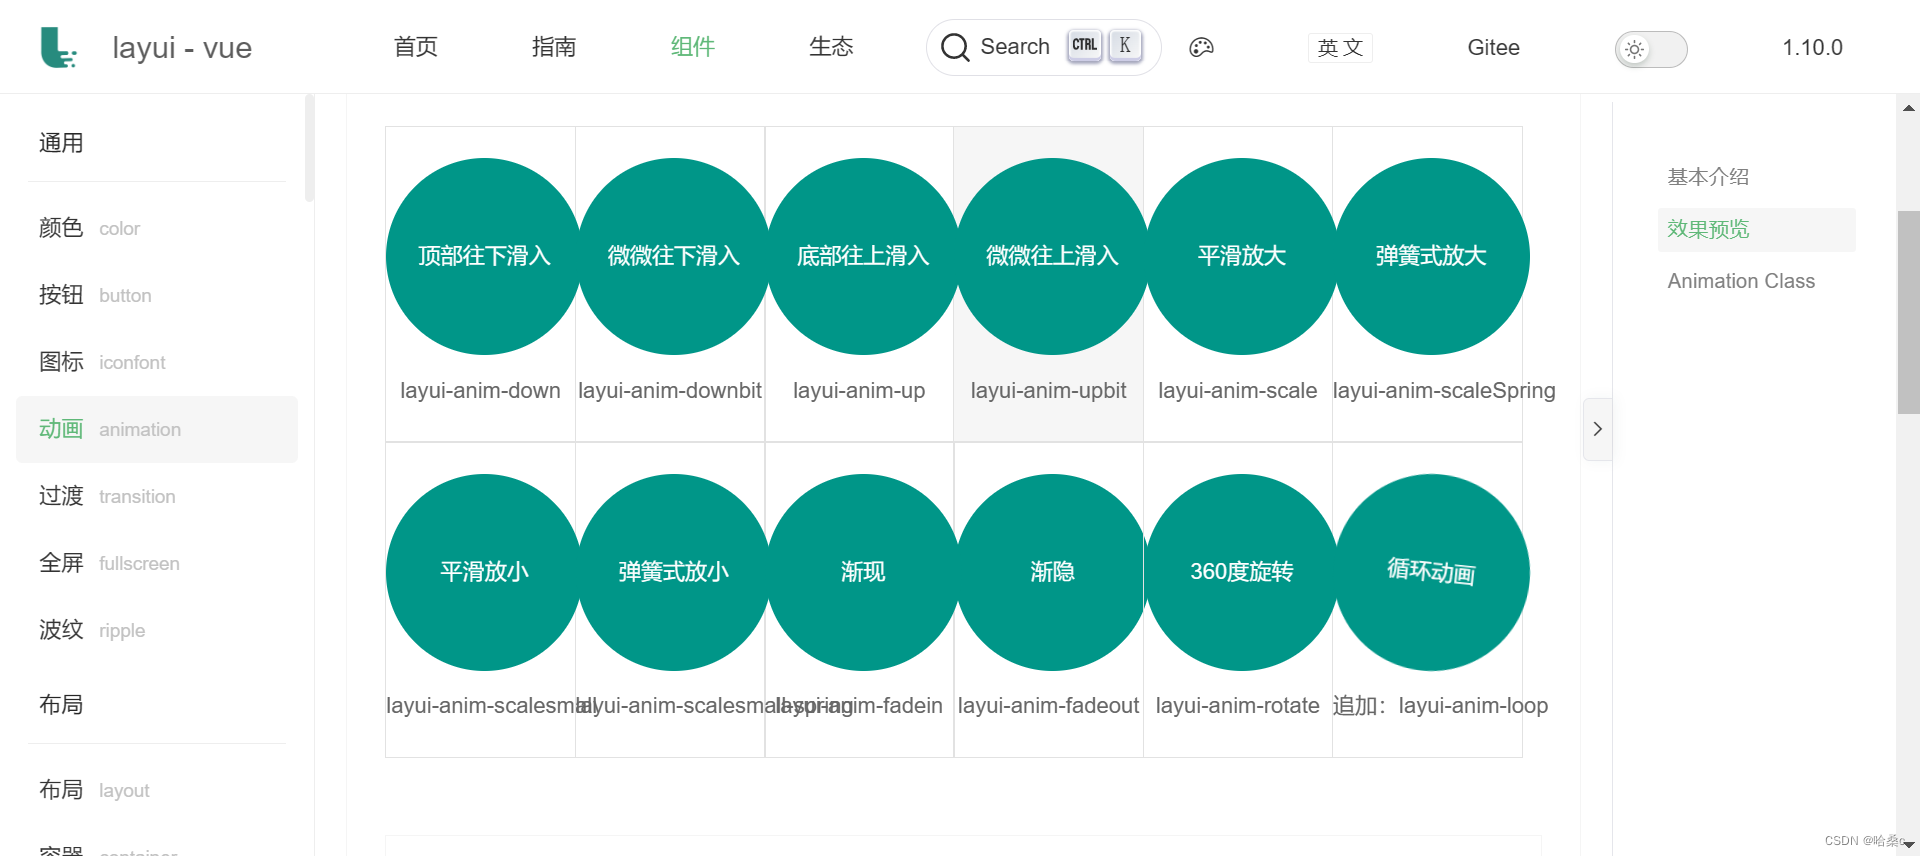The width and height of the screenshot is (1920, 856).
Task: Click the layui - vue title
Action: [182, 47]
